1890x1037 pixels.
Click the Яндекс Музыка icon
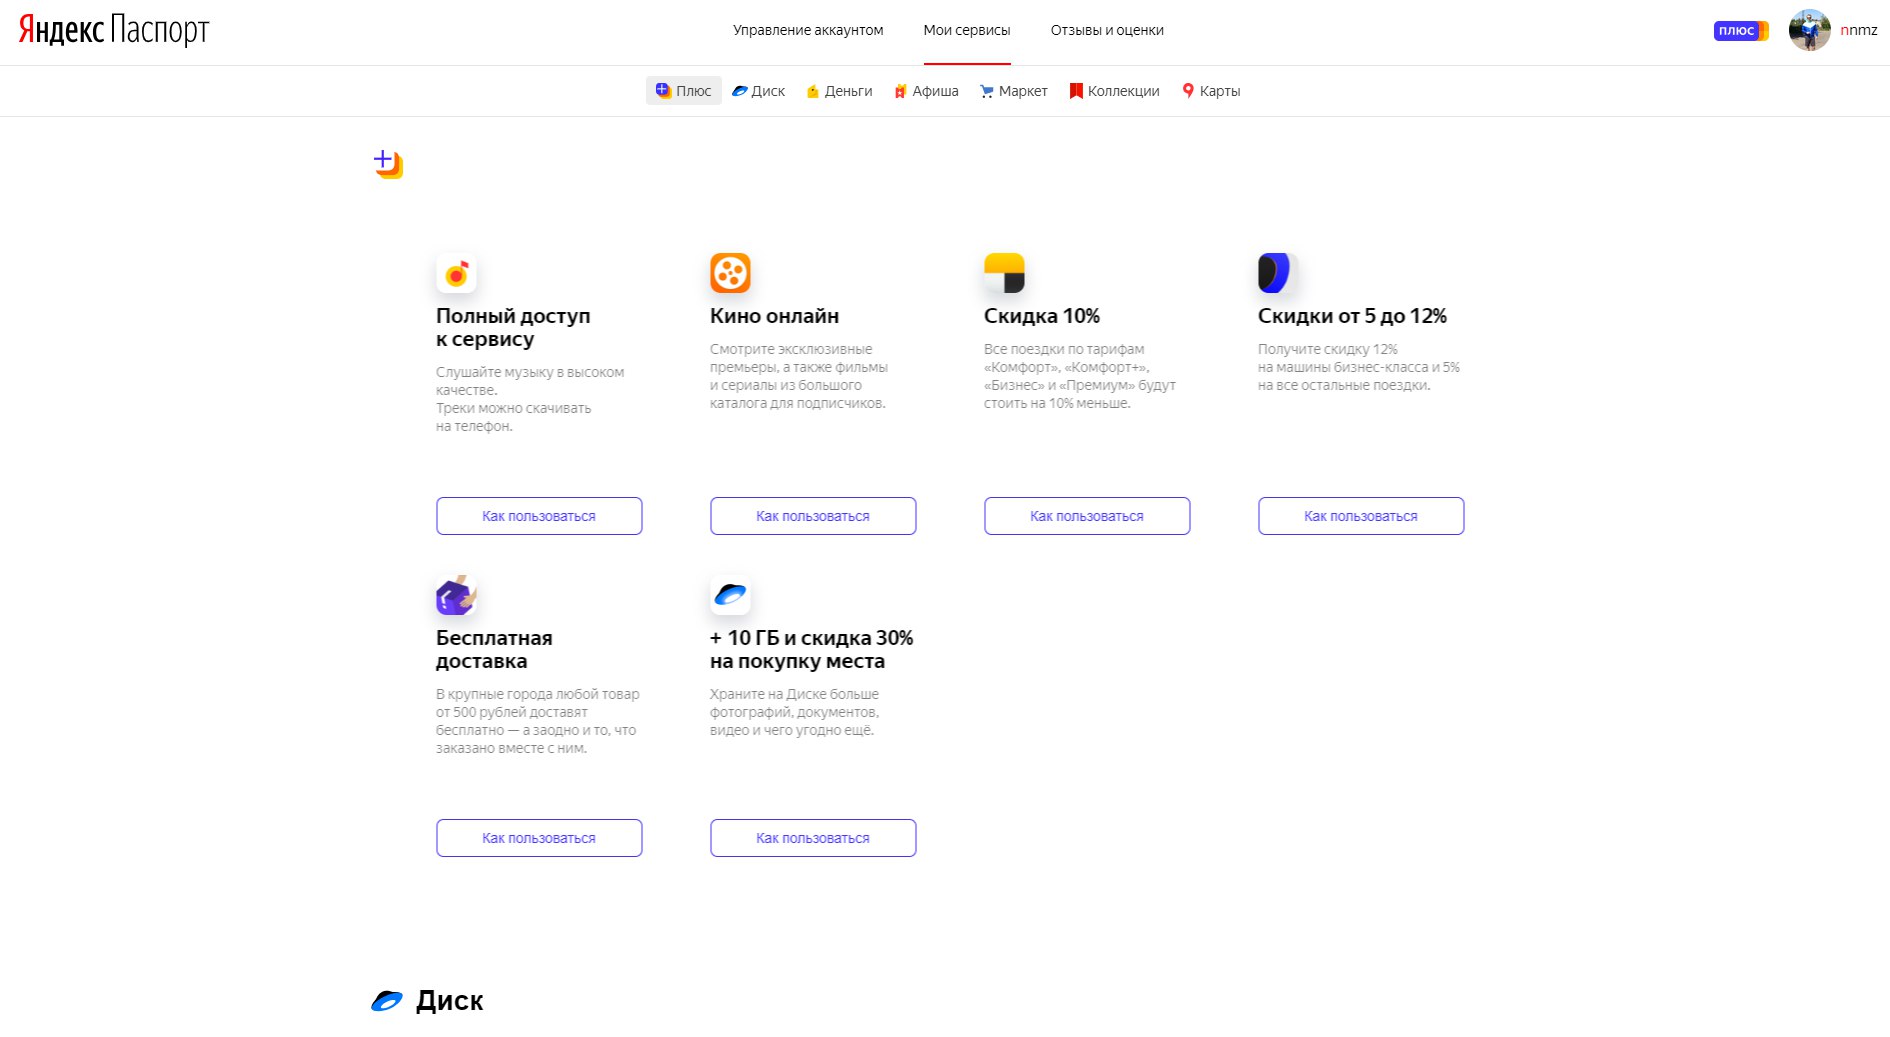[456, 273]
